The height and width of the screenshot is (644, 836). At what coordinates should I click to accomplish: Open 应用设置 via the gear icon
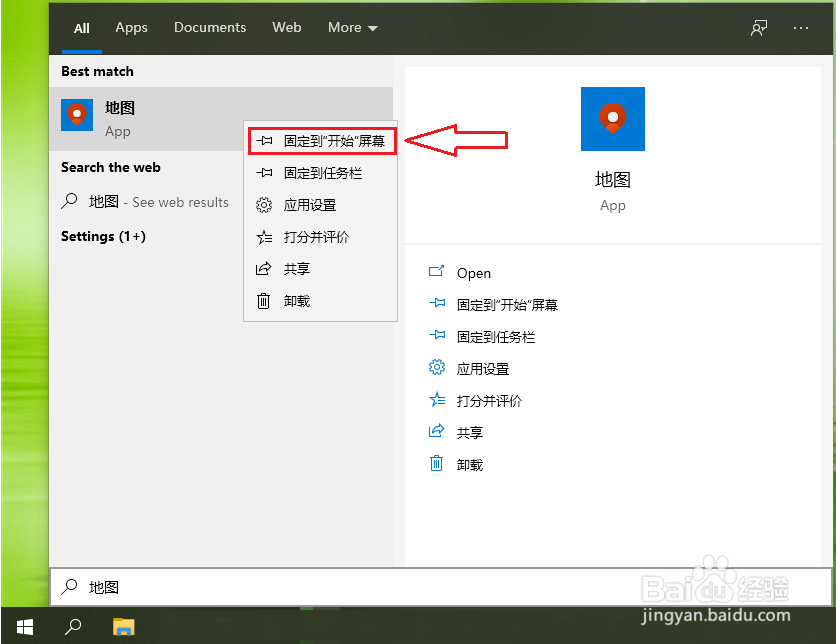[437, 368]
